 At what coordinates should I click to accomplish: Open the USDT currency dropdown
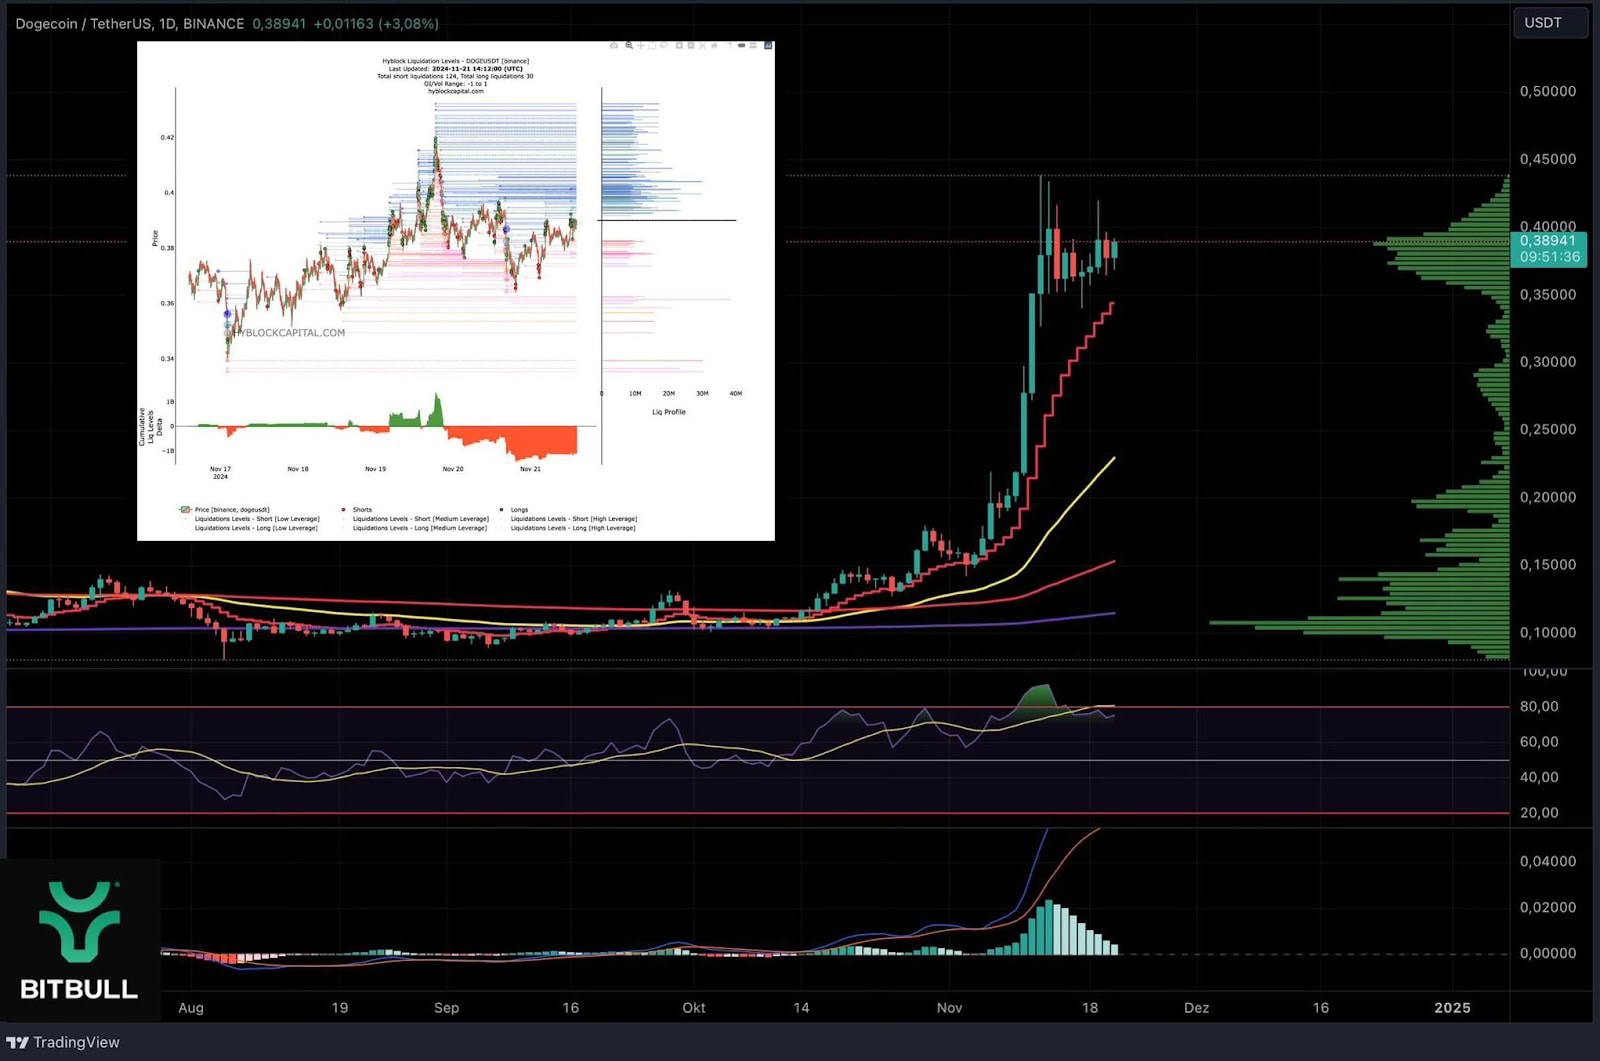[1549, 23]
